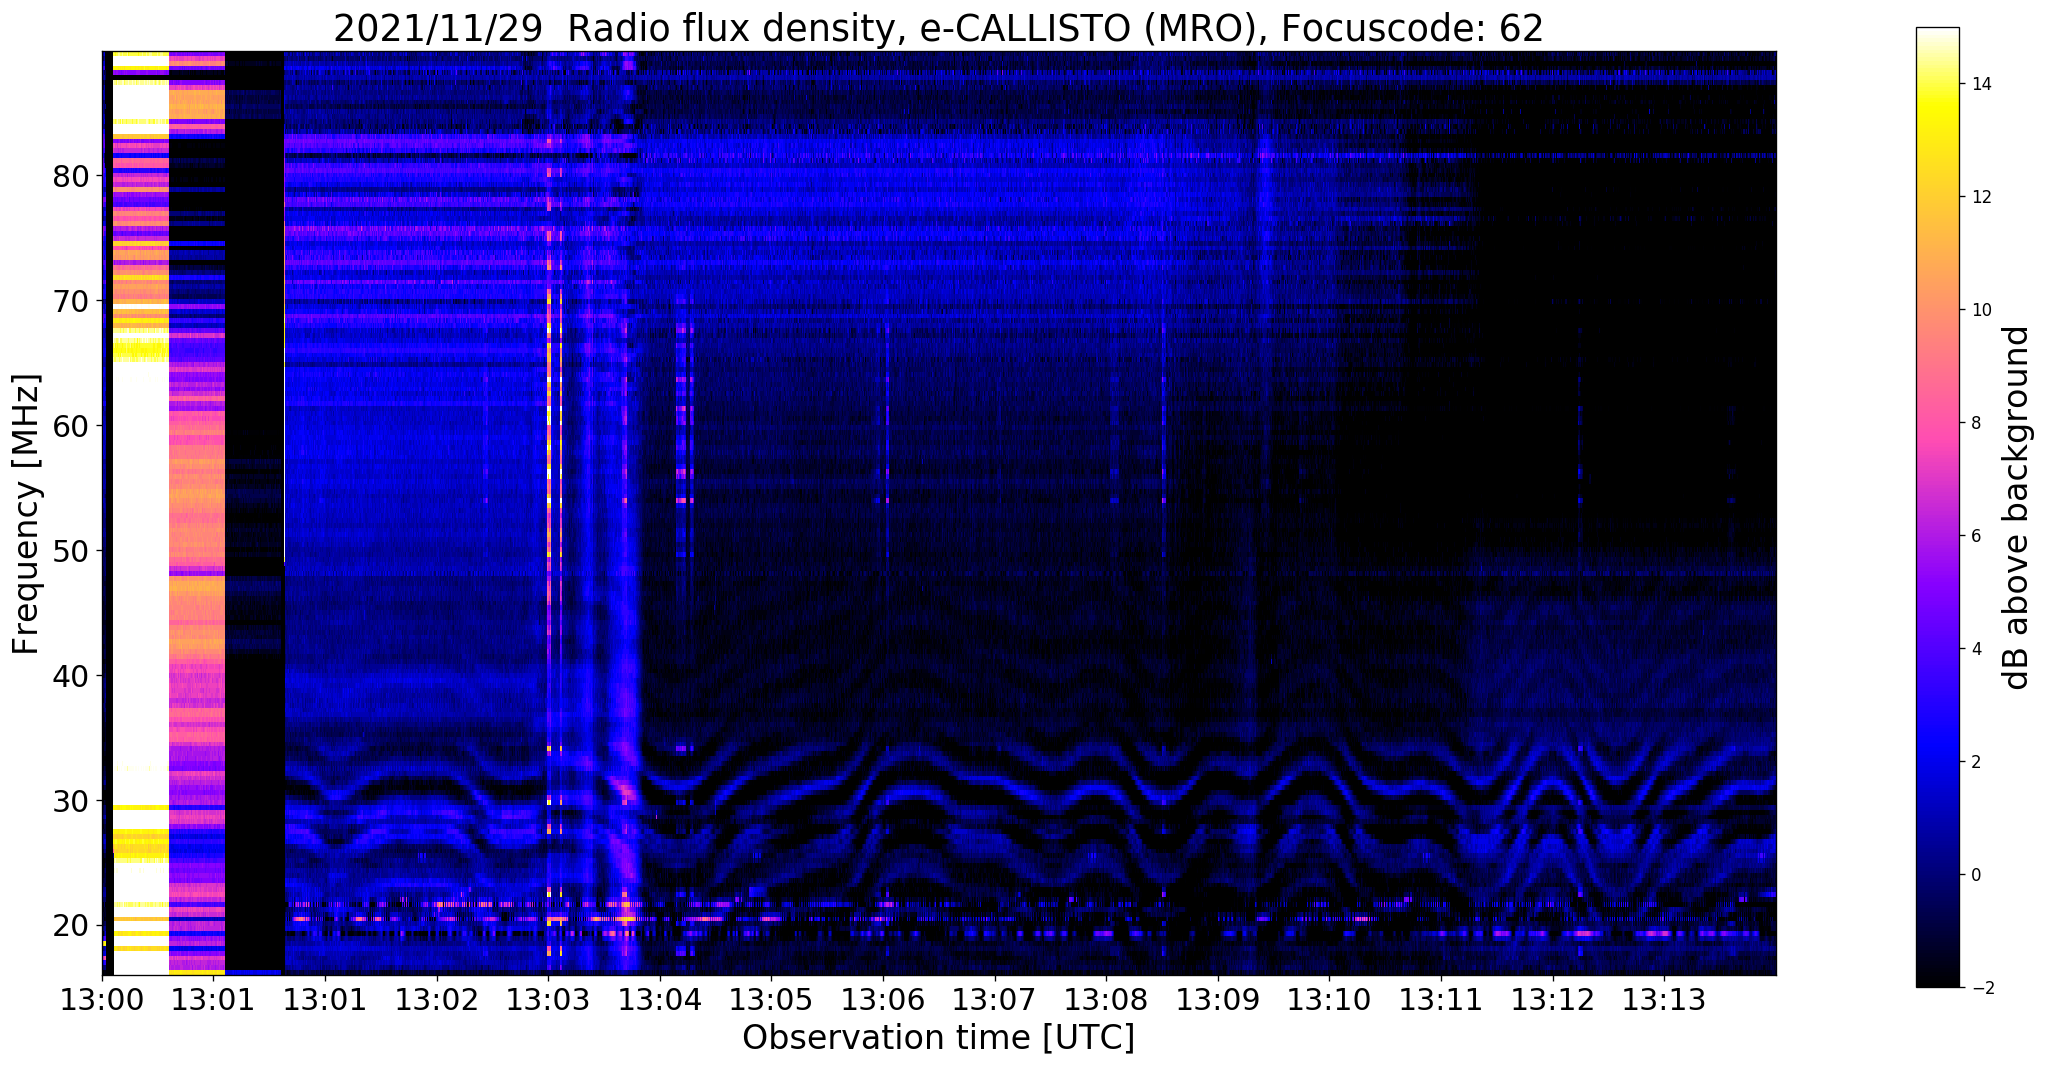The width and height of the screenshot is (2047, 1067).
Task: Click the 13:03 time tick label
Action: [x=548, y=999]
